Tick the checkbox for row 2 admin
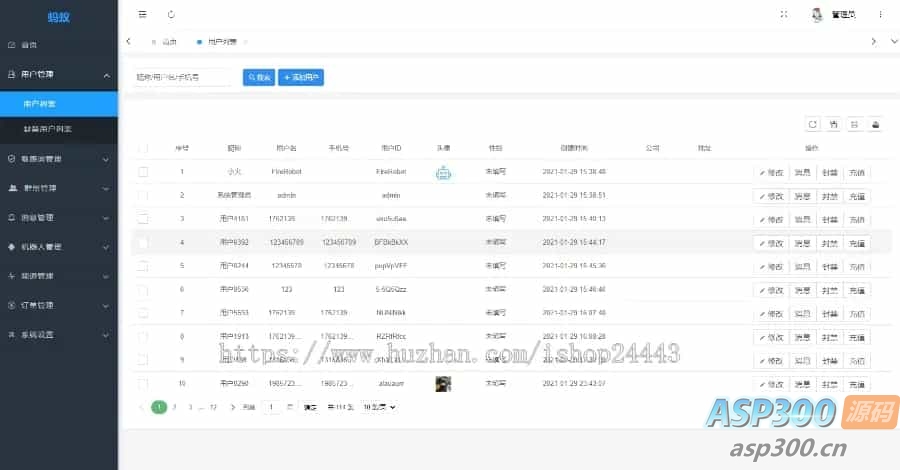 click(143, 195)
